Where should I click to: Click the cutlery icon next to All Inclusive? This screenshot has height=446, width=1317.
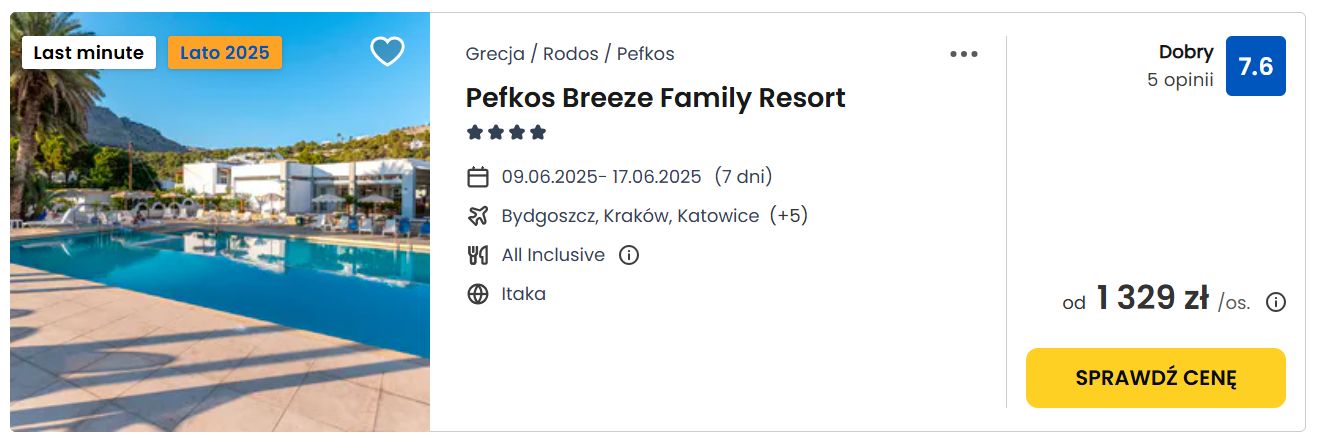(x=478, y=255)
